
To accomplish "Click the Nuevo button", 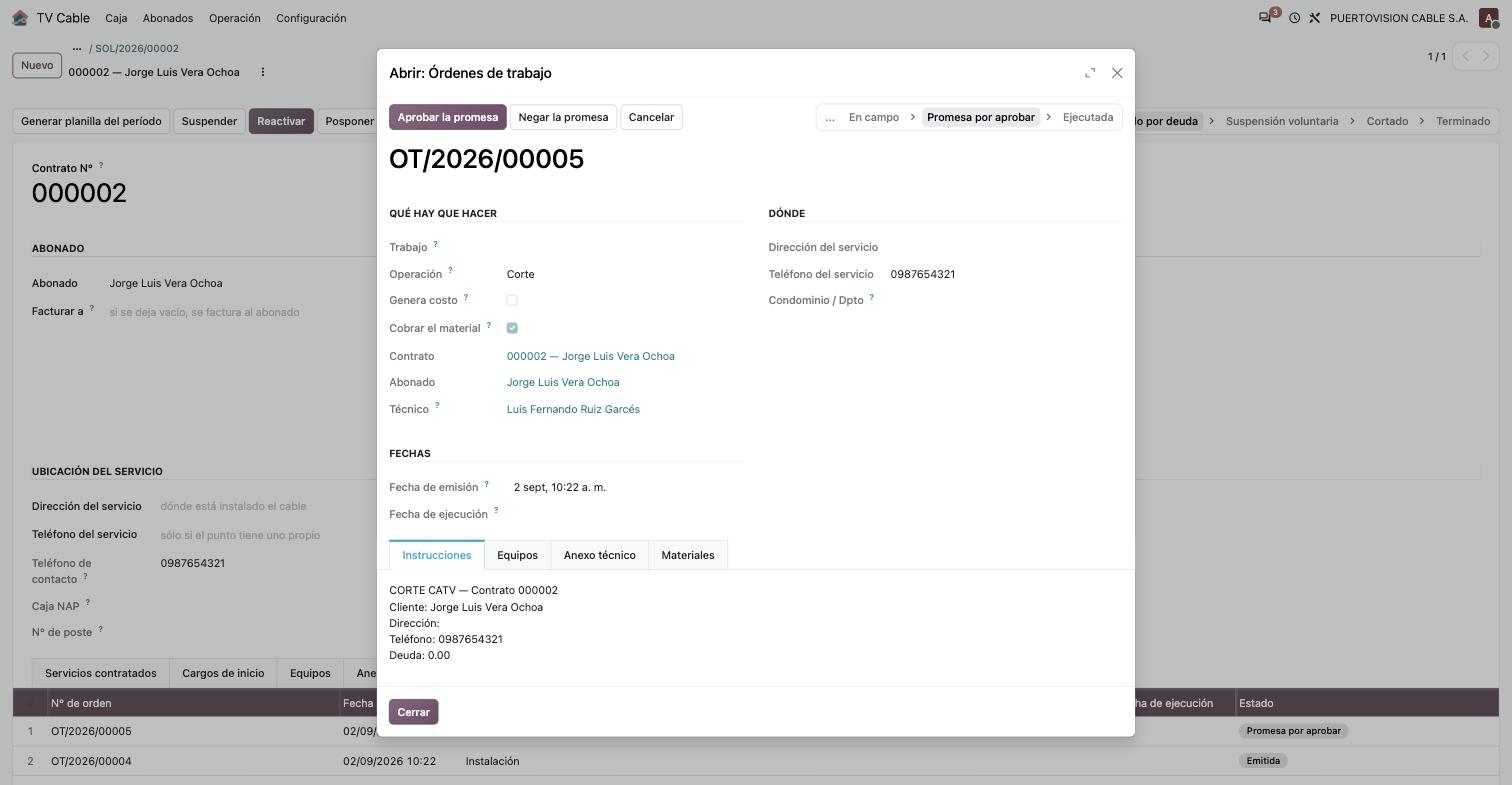I will tap(37, 65).
